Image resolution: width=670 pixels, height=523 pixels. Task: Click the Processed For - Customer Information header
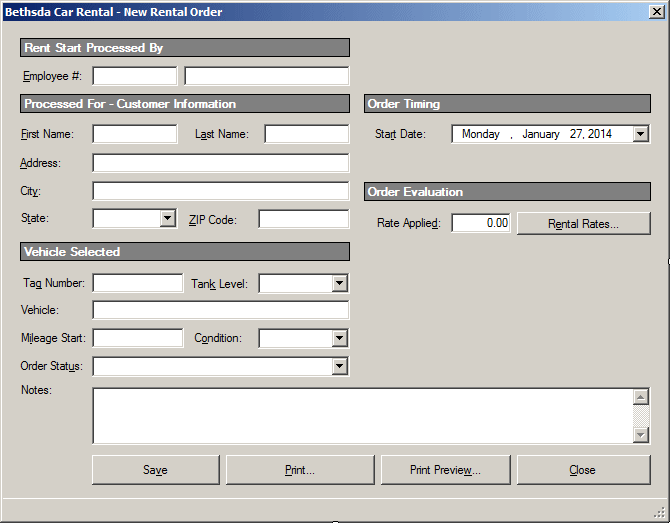[x=185, y=104]
